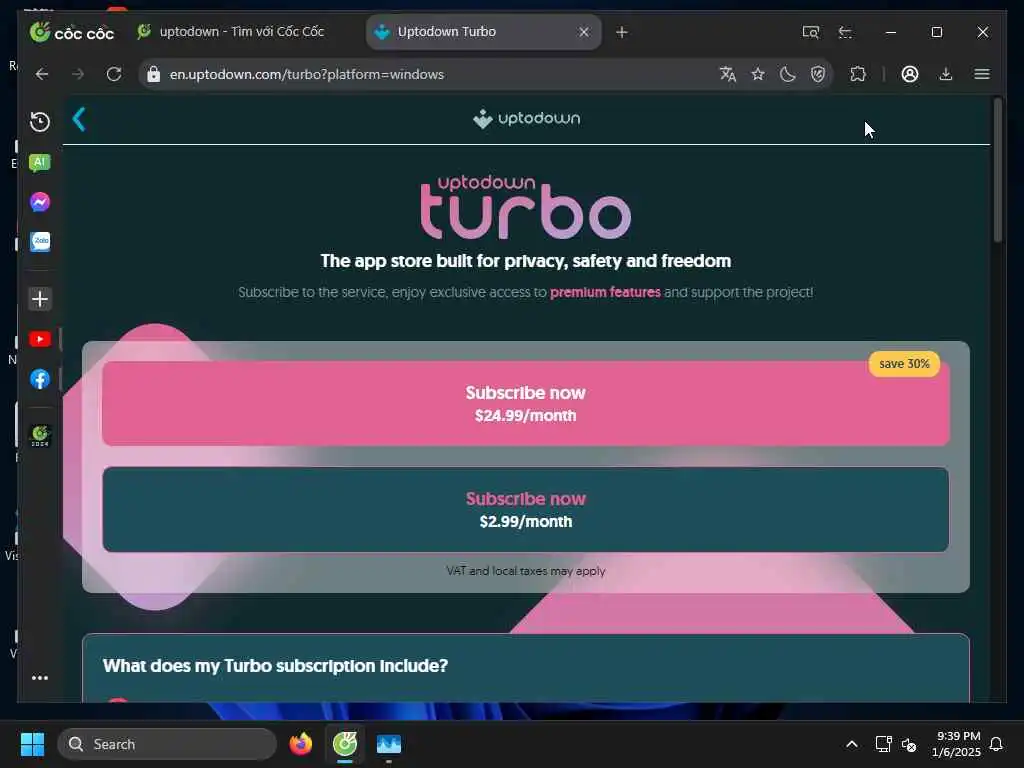Click the page back chevron arrow

[x=79, y=120]
